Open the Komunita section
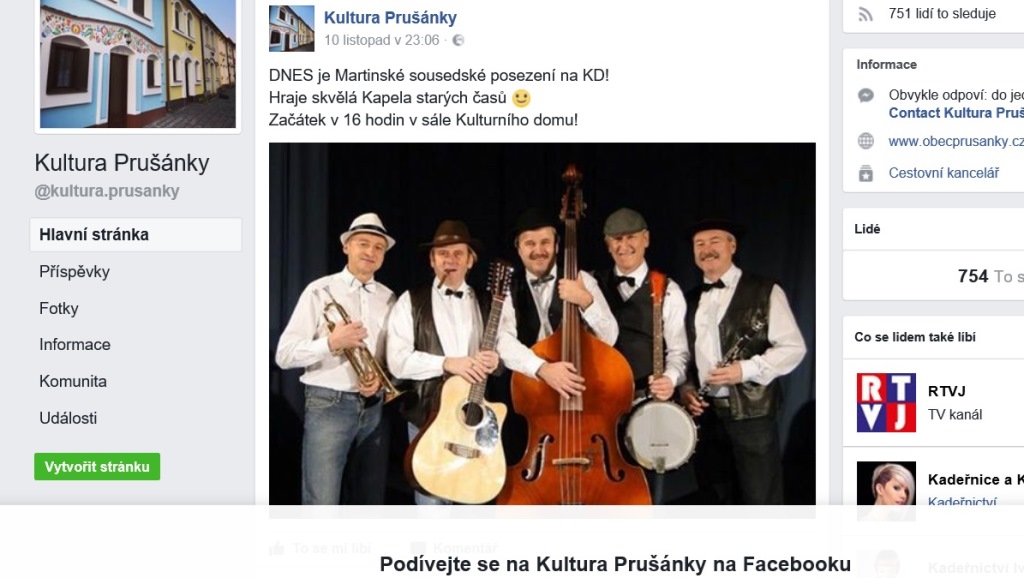This screenshot has height=578, width=1024. 73,381
